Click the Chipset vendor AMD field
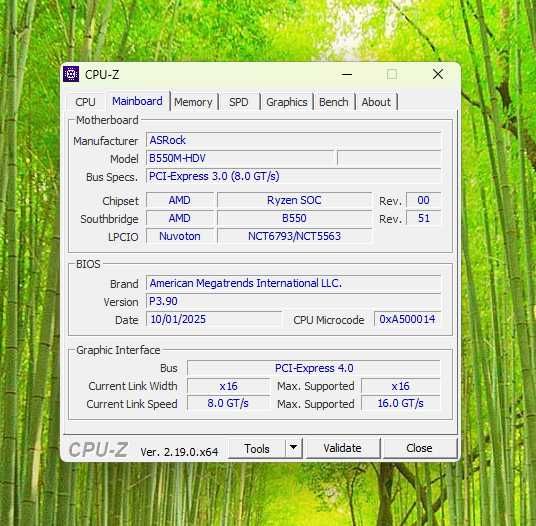 (x=180, y=200)
